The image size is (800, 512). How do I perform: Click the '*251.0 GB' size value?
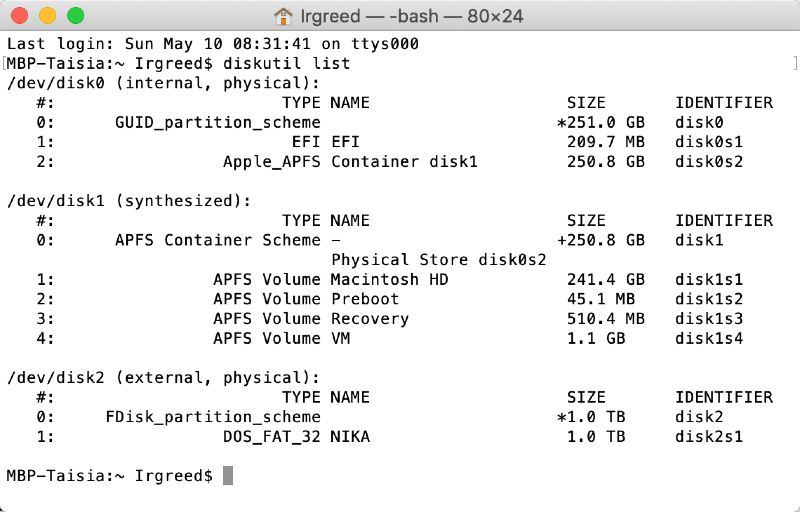click(x=601, y=122)
